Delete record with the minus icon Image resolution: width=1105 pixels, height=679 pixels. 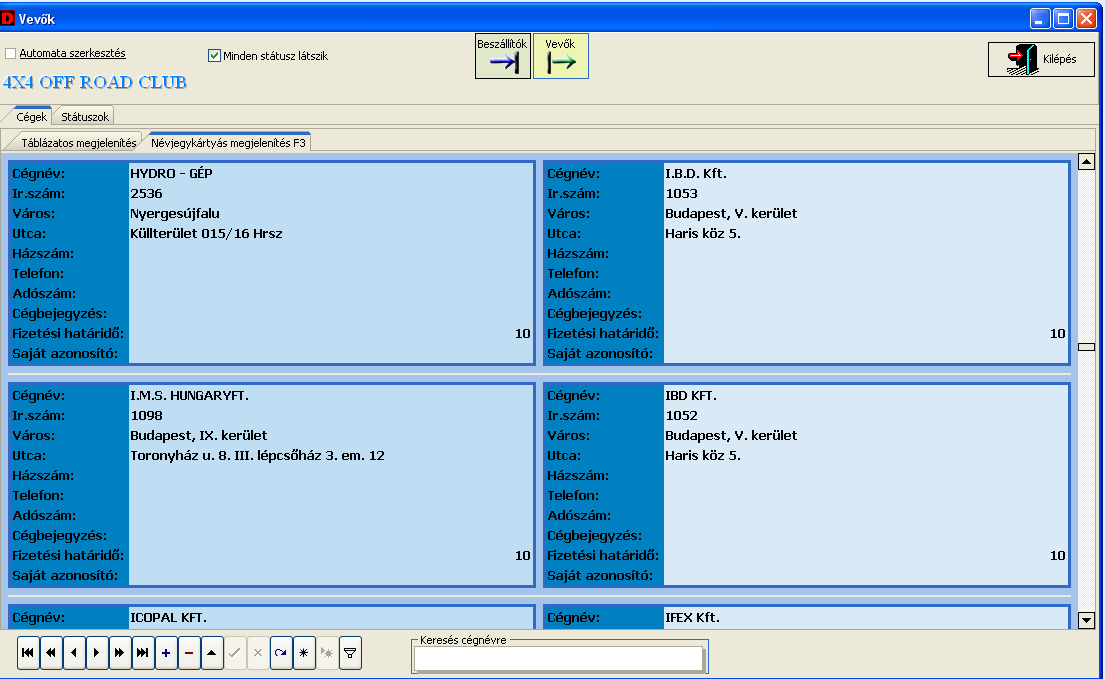tap(189, 653)
